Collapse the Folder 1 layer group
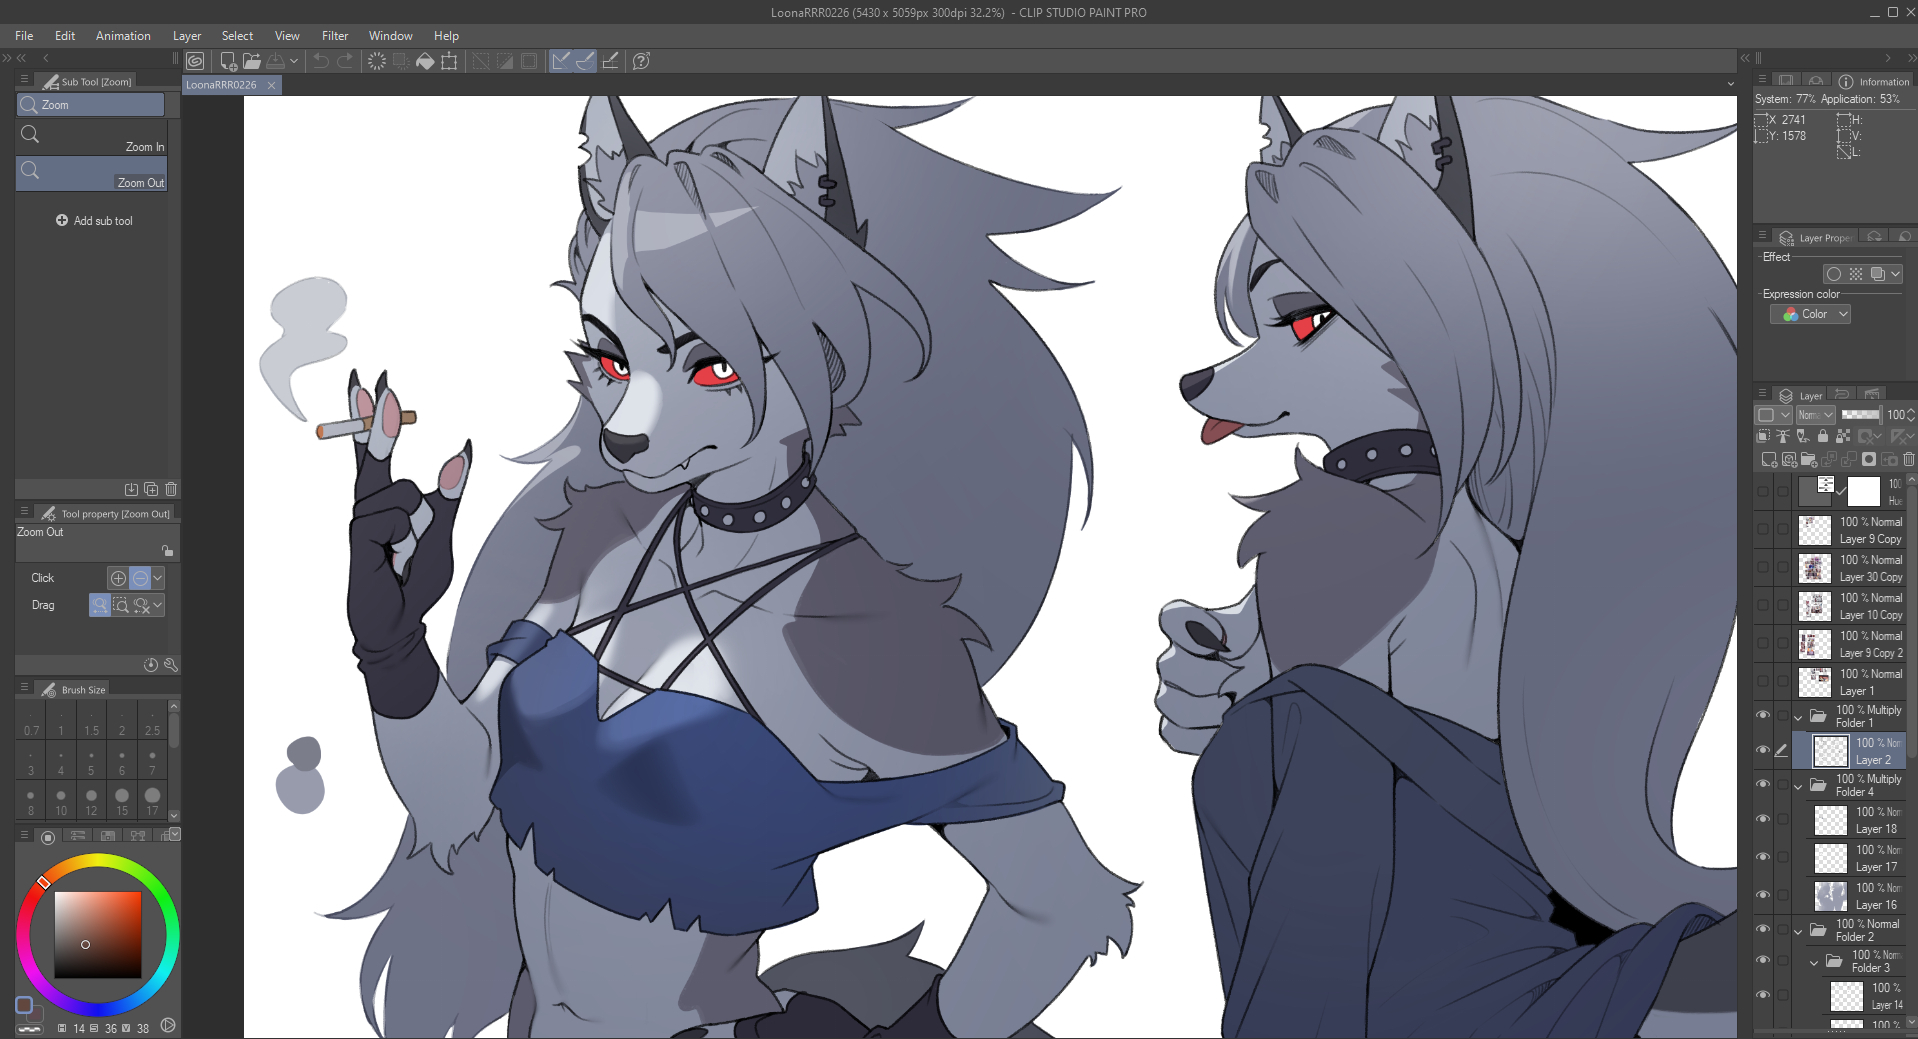Image resolution: width=1918 pixels, height=1039 pixels. 1798,717
